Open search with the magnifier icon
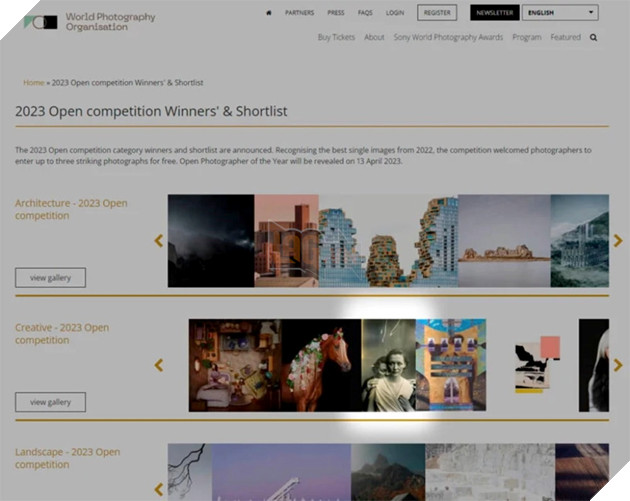The height and width of the screenshot is (501, 630). click(594, 38)
